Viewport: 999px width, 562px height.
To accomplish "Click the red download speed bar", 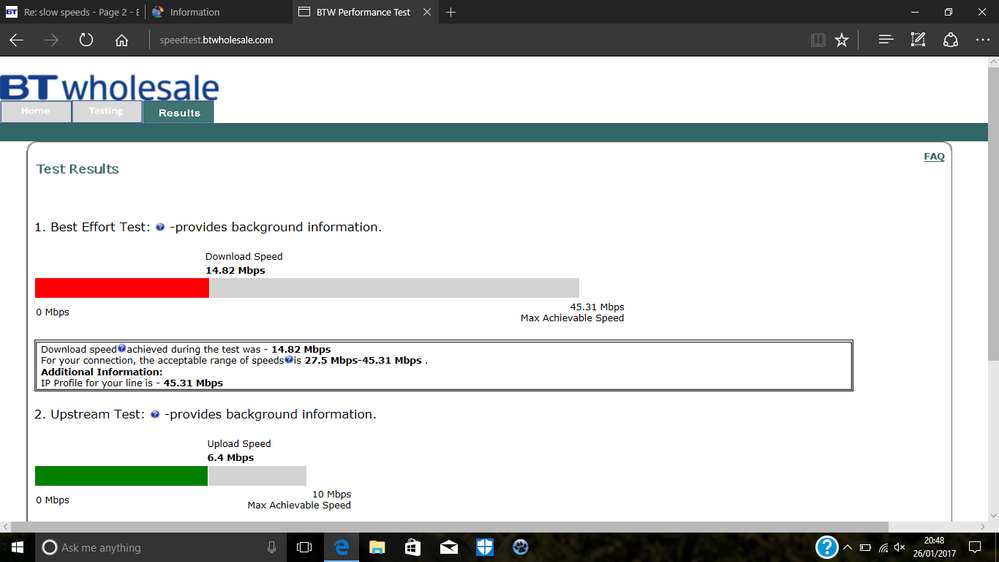I will click(x=122, y=288).
